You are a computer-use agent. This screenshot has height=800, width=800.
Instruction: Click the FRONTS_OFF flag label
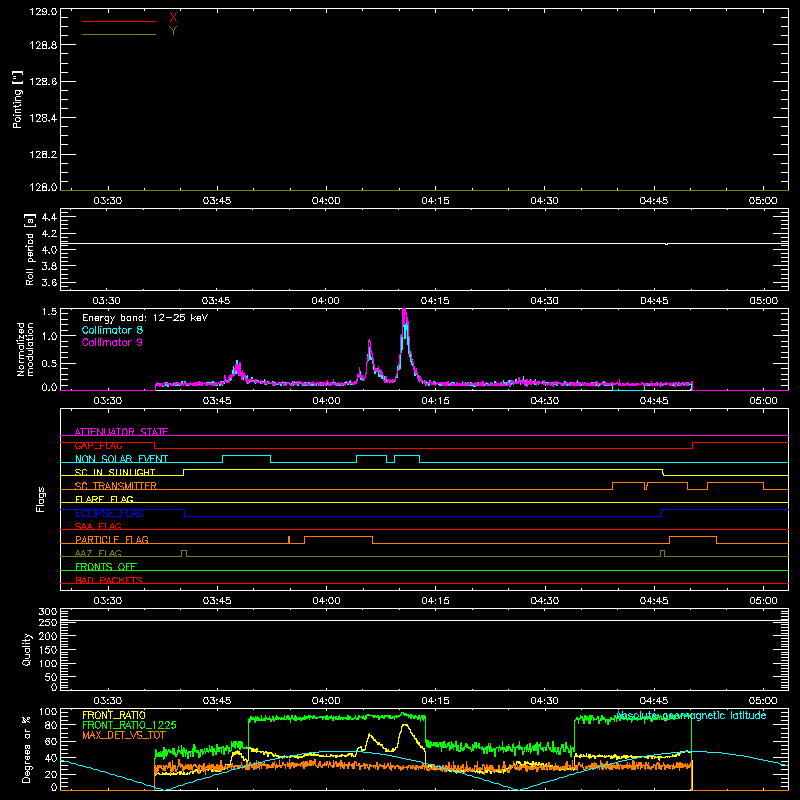pos(106,567)
